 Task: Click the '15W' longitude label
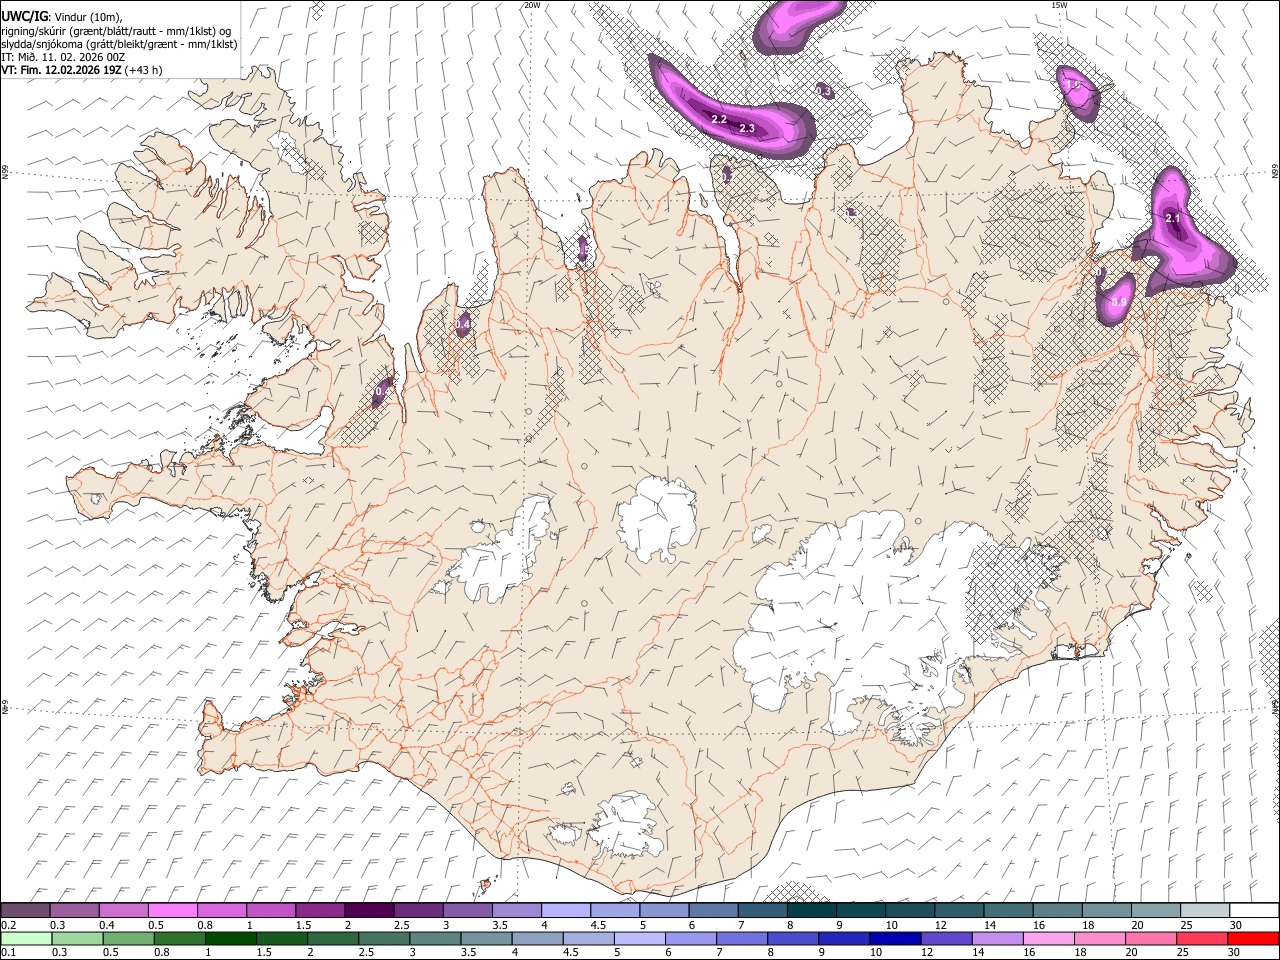tap(1058, 5)
